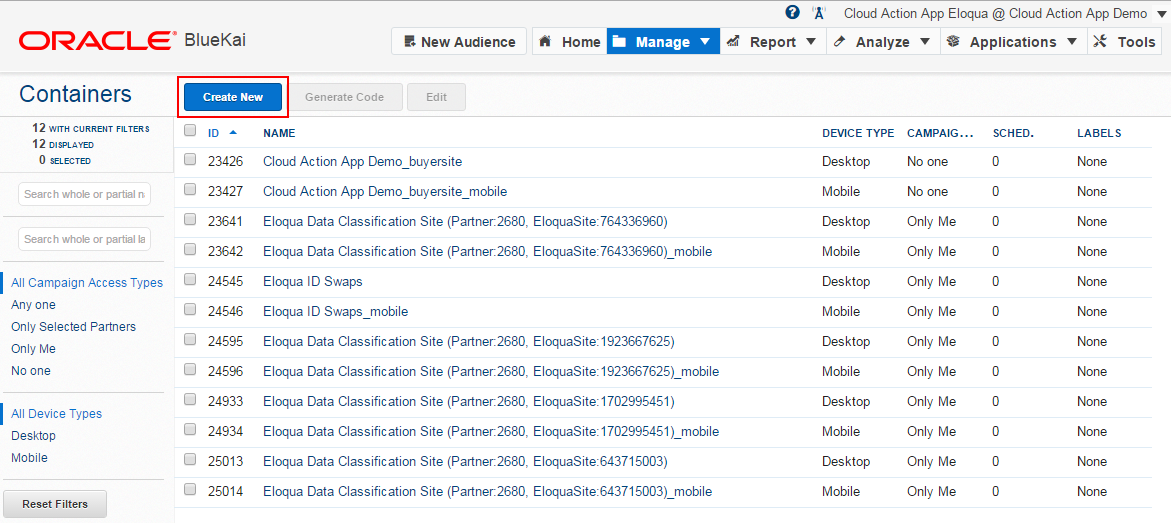The width and height of the screenshot is (1171, 523).
Task: Click the stack icon beside Applications
Action: click(952, 42)
